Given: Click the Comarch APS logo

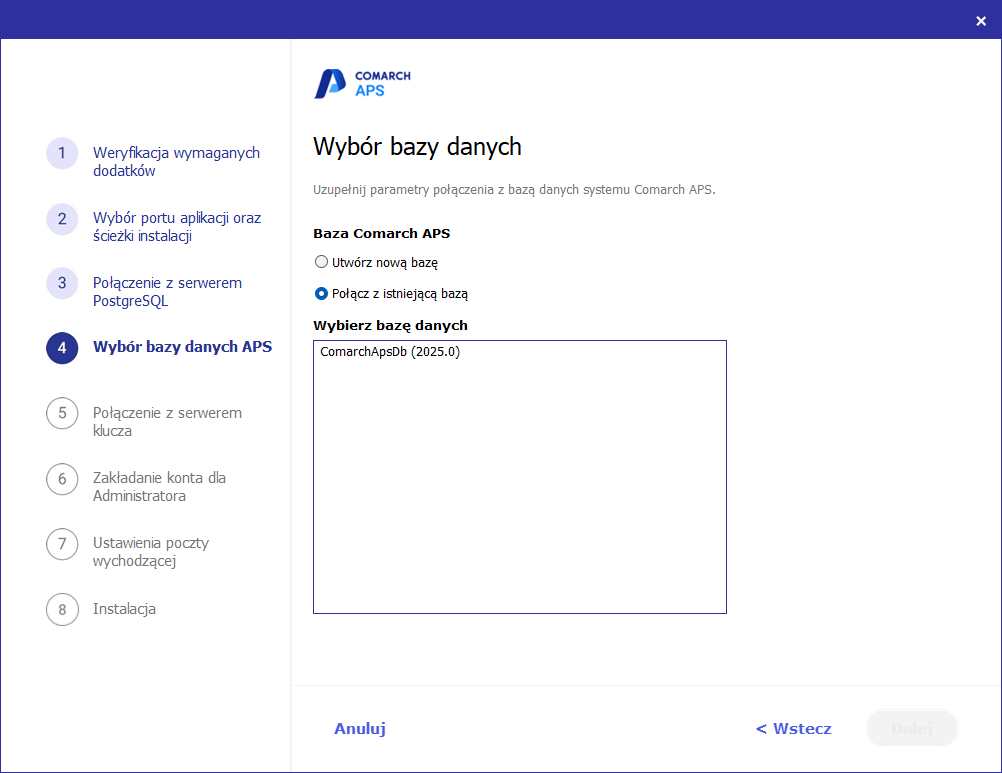Looking at the screenshot, I should coord(362,83).
